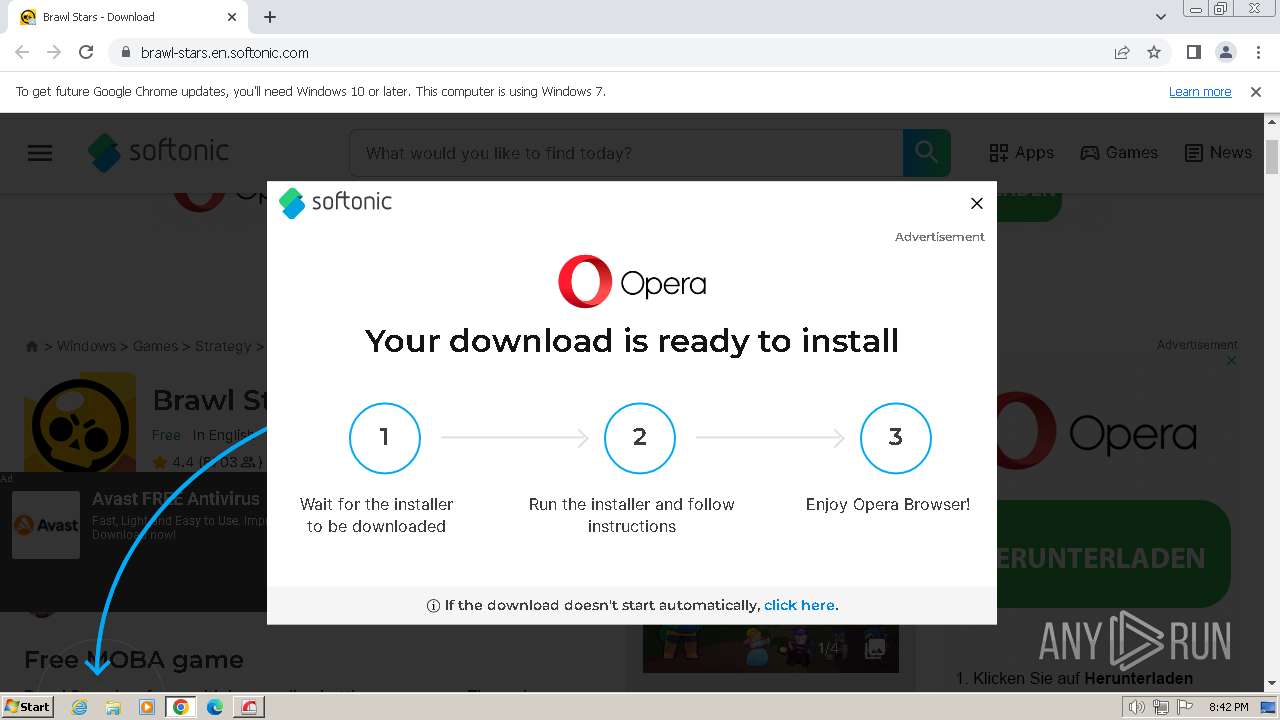Click the green search magnifier button
This screenshot has width=1280, height=720.
click(926, 153)
